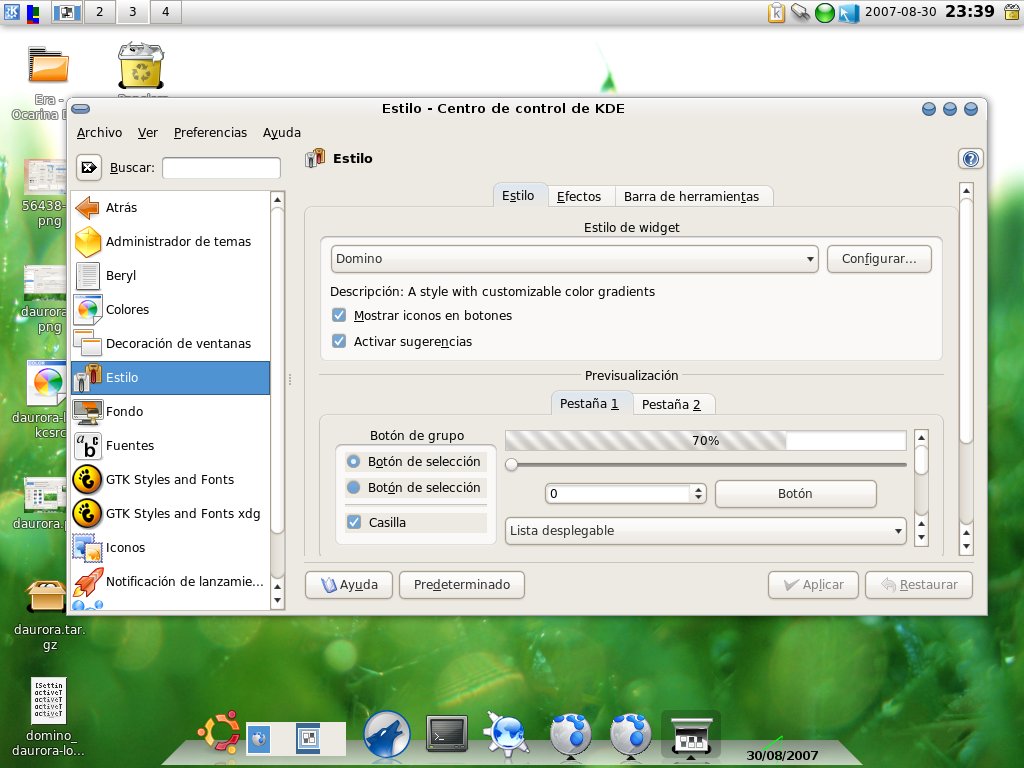Open the Ubuntu logo in the bottom dock
Image resolution: width=1024 pixels, height=768 pixels.
tap(218, 733)
